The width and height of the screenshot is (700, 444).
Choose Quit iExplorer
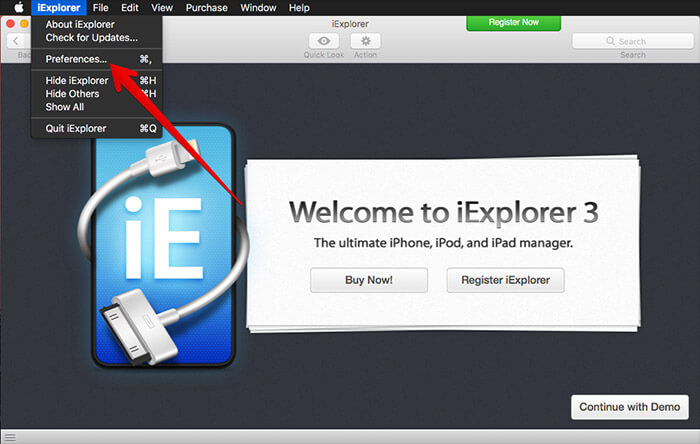click(96, 129)
